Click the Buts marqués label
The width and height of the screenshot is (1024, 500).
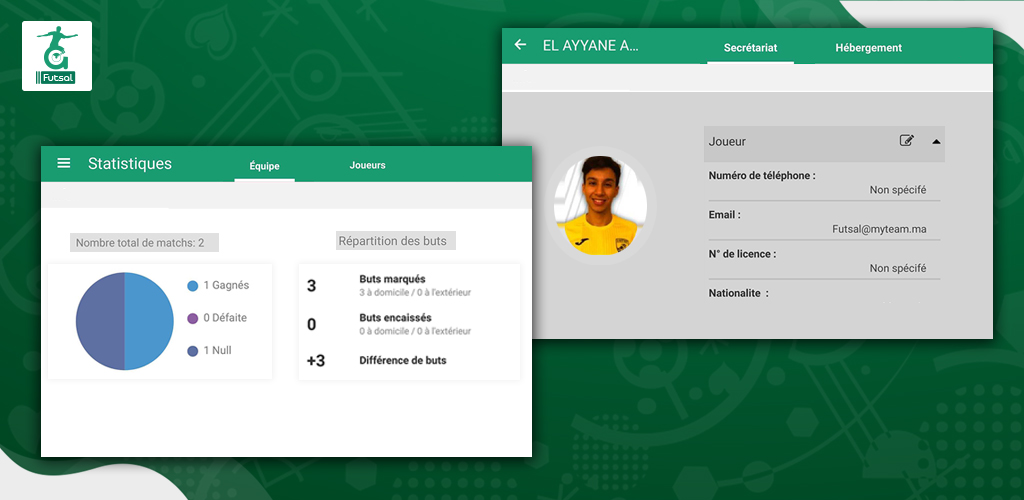point(392,279)
